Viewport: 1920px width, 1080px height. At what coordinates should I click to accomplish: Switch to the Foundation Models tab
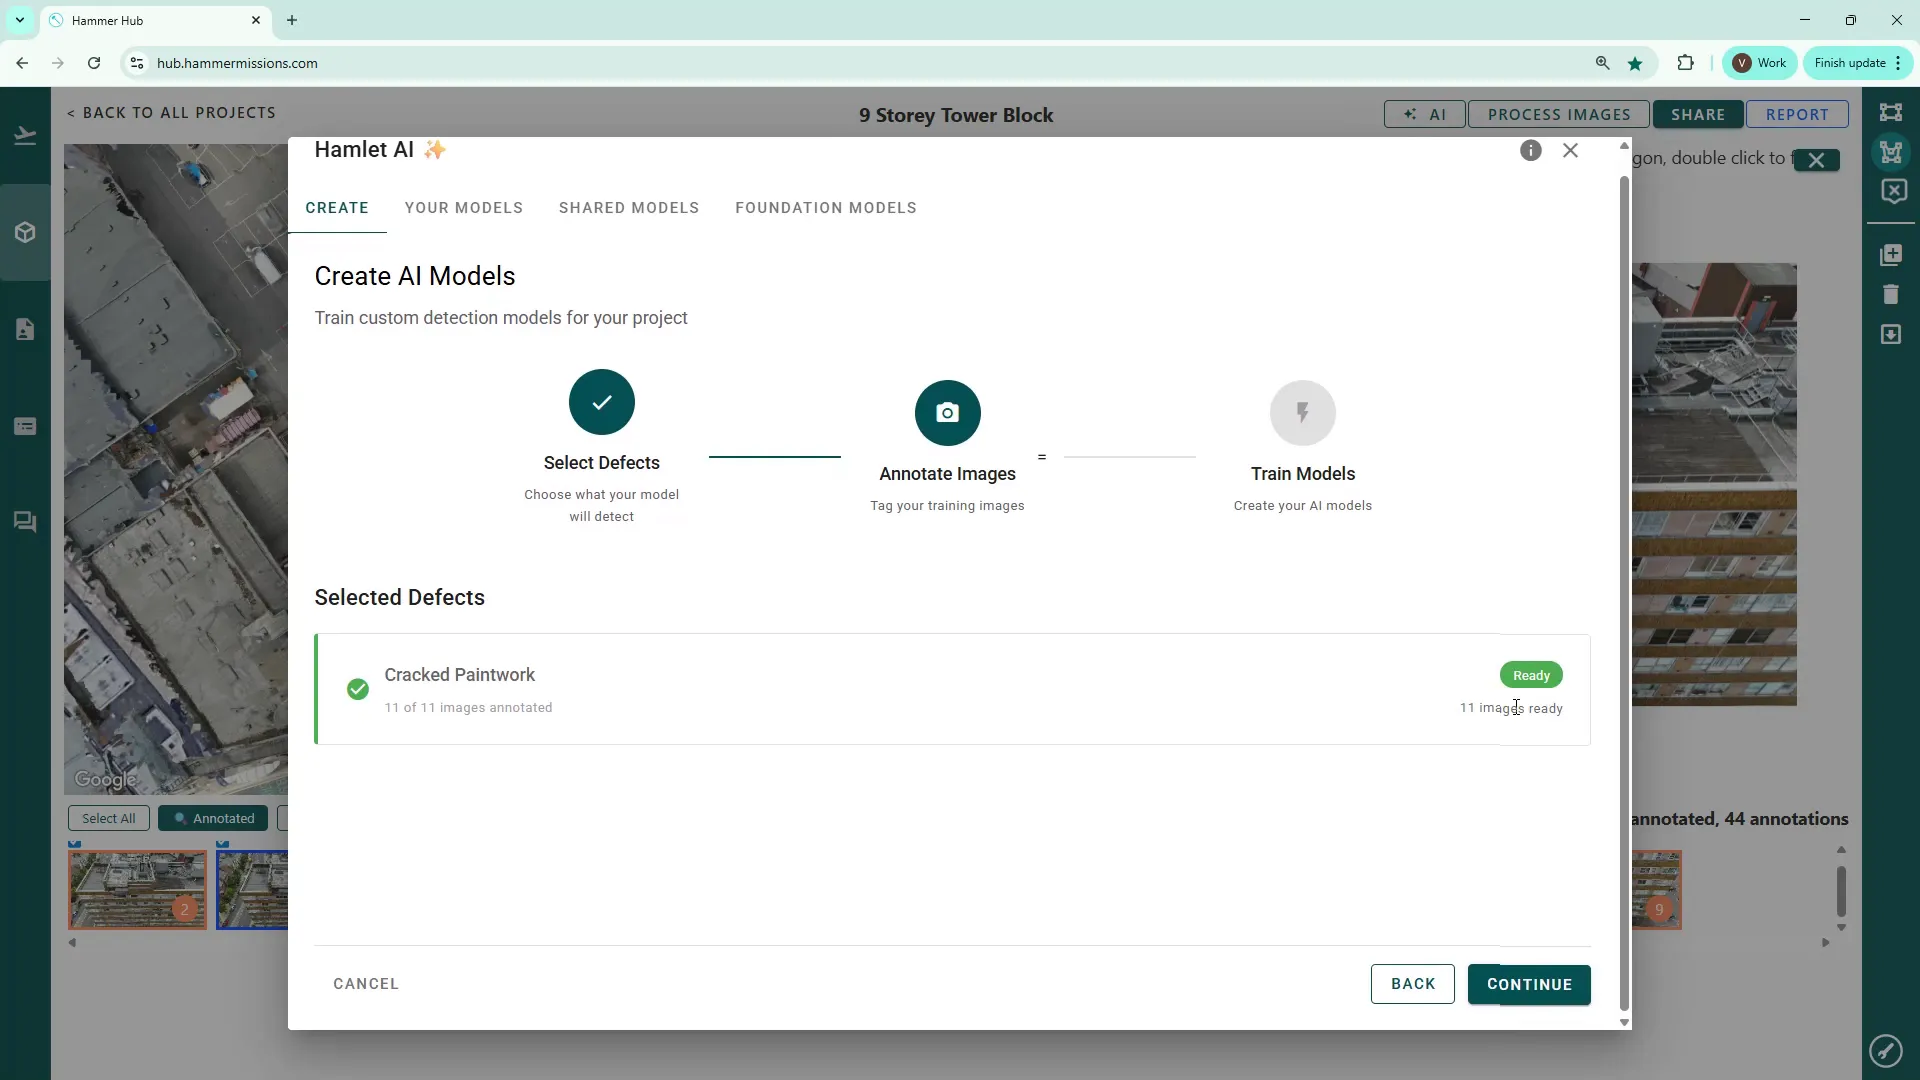tap(825, 208)
